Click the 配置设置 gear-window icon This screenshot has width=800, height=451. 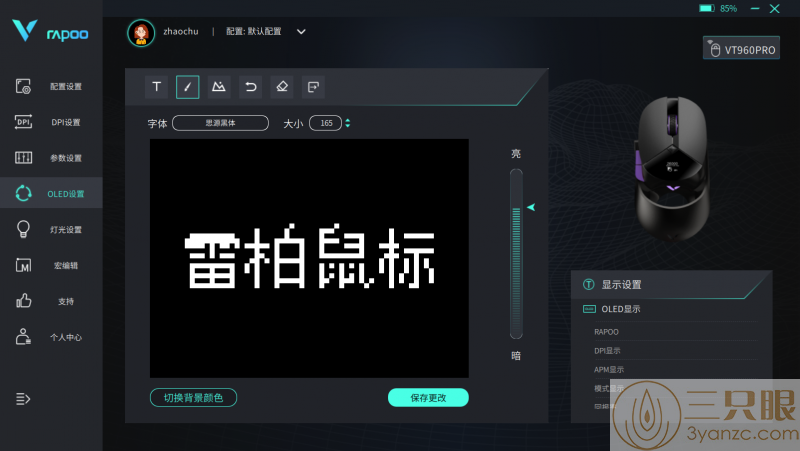pyautogui.click(x=23, y=86)
